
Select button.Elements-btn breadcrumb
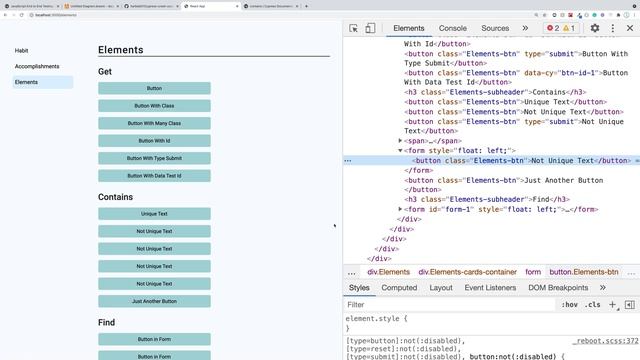584,272
